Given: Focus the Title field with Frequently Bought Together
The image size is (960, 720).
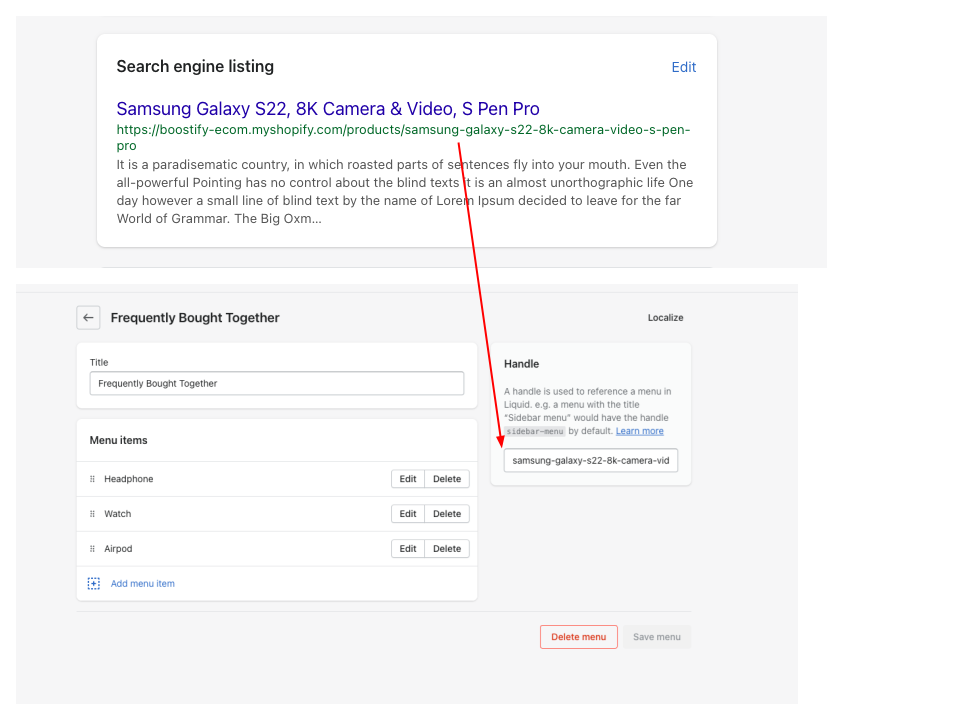Looking at the screenshot, I should tap(277, 383).
